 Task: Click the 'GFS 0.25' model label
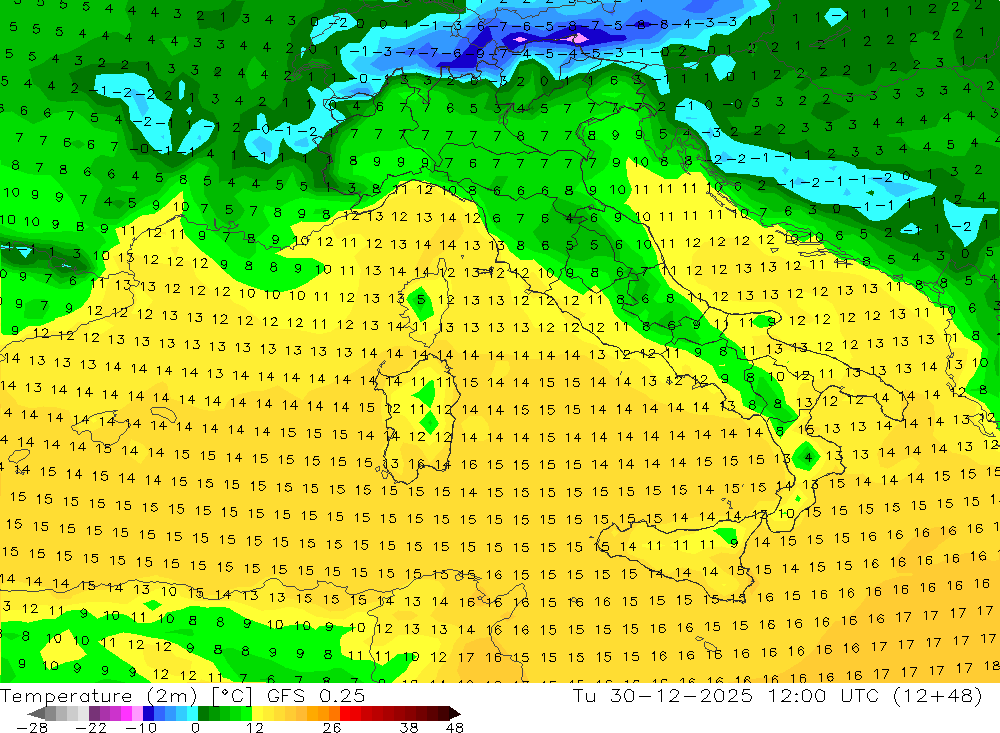click(316, 696)
